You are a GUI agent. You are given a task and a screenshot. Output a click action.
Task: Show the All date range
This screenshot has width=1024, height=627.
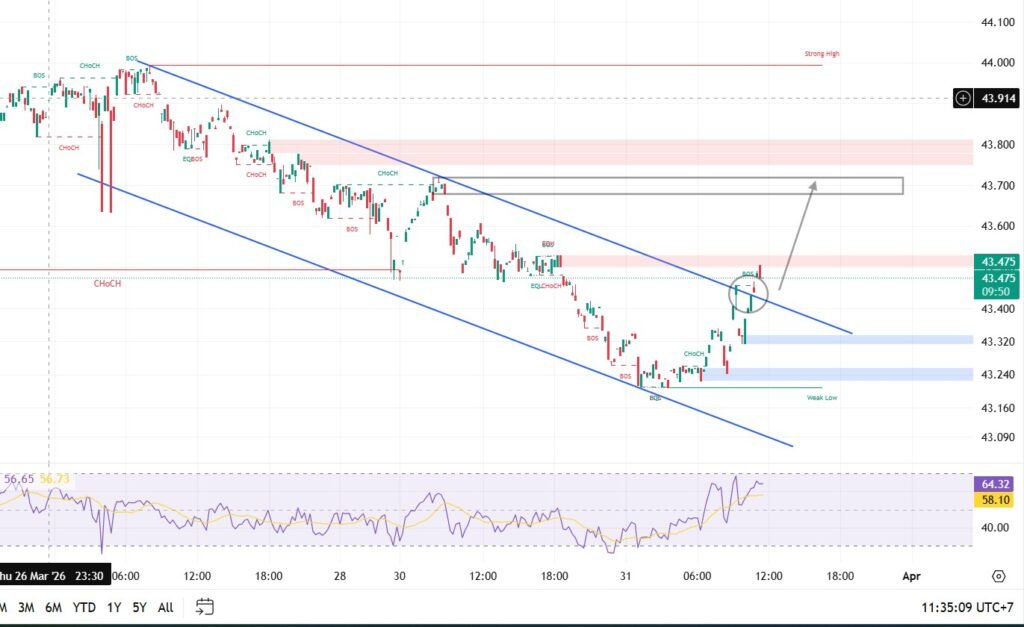pyautogui.click(x=166, y=606)
